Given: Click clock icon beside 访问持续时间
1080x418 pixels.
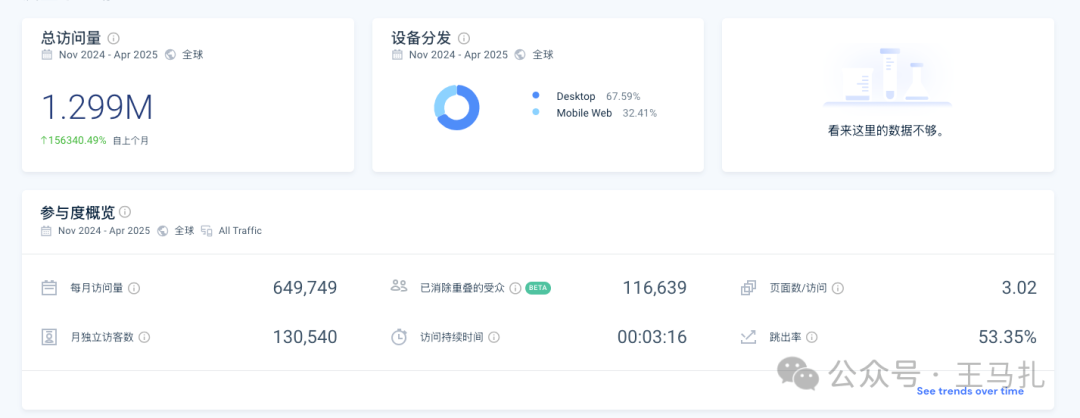Looking at the screenshot, I should click(x=399, y=337).
